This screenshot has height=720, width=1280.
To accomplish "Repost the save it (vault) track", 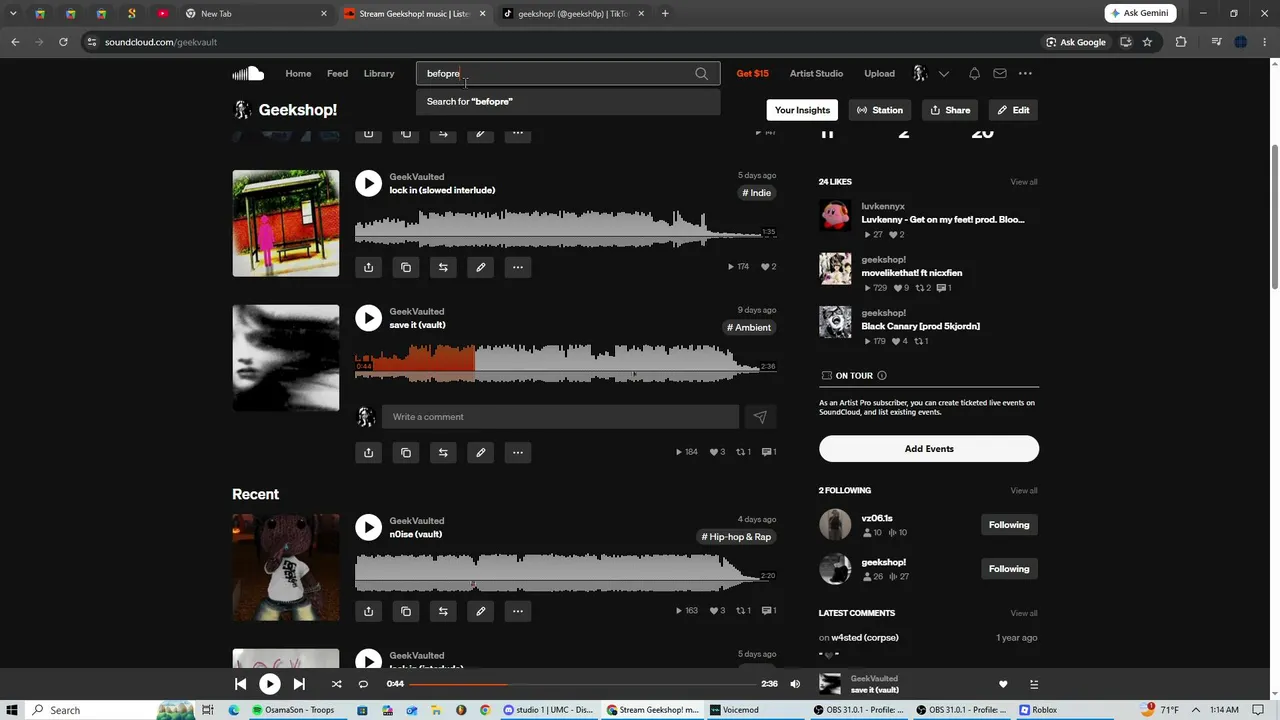I will click(443, 452).
